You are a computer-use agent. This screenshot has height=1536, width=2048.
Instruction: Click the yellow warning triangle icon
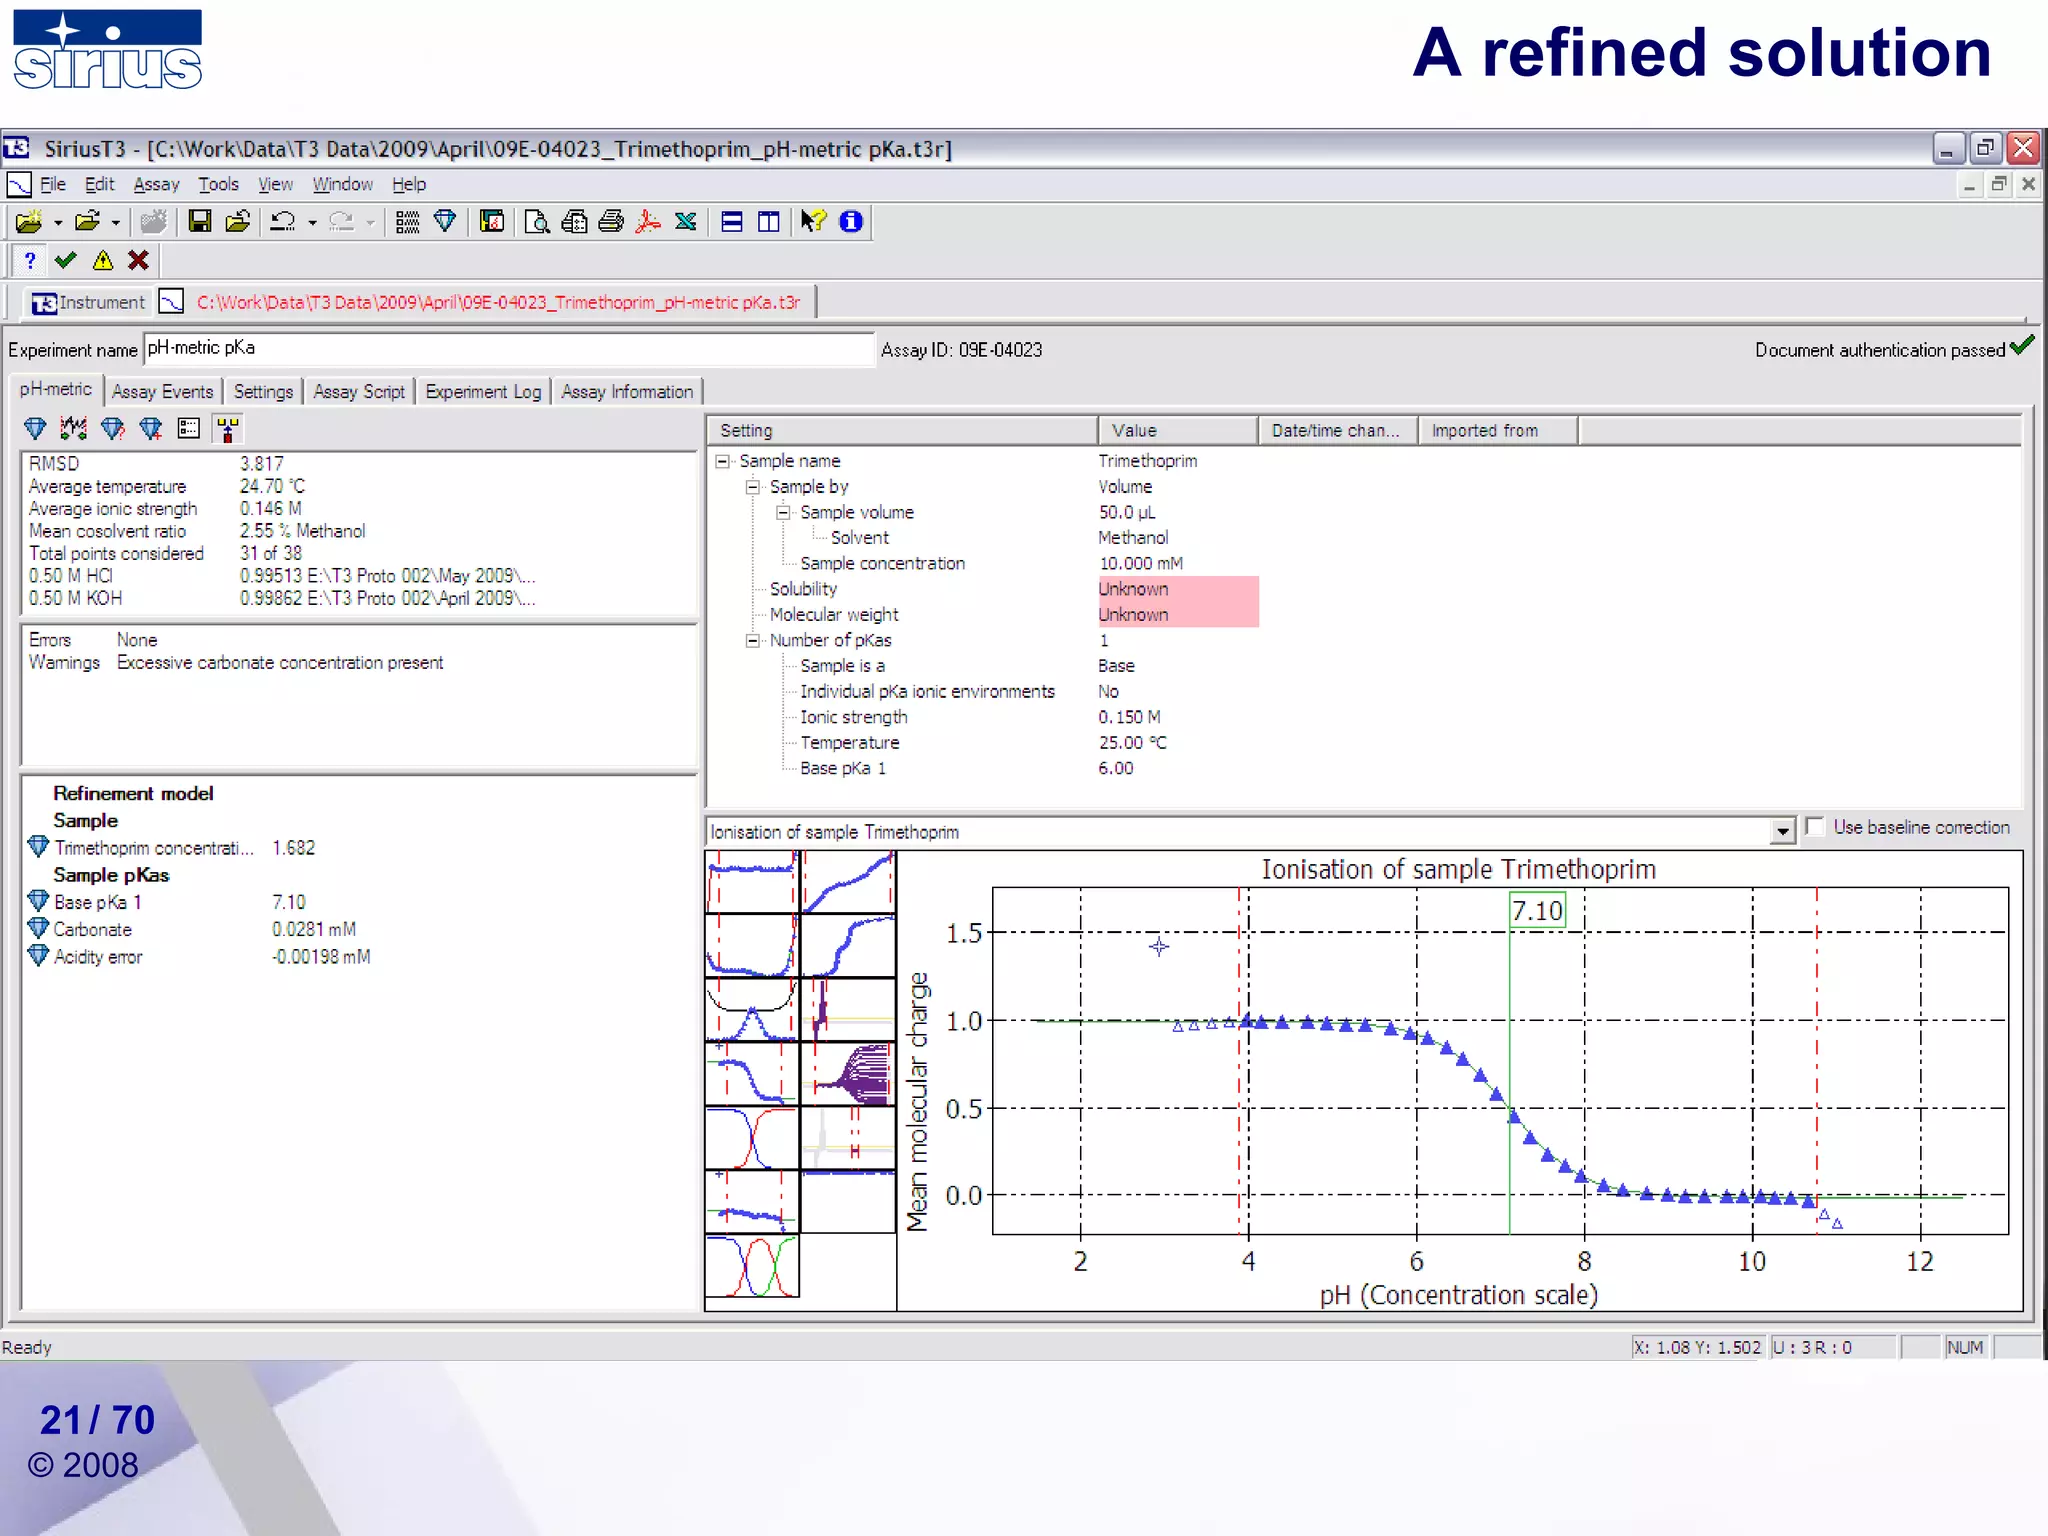[x=102, y=261]
